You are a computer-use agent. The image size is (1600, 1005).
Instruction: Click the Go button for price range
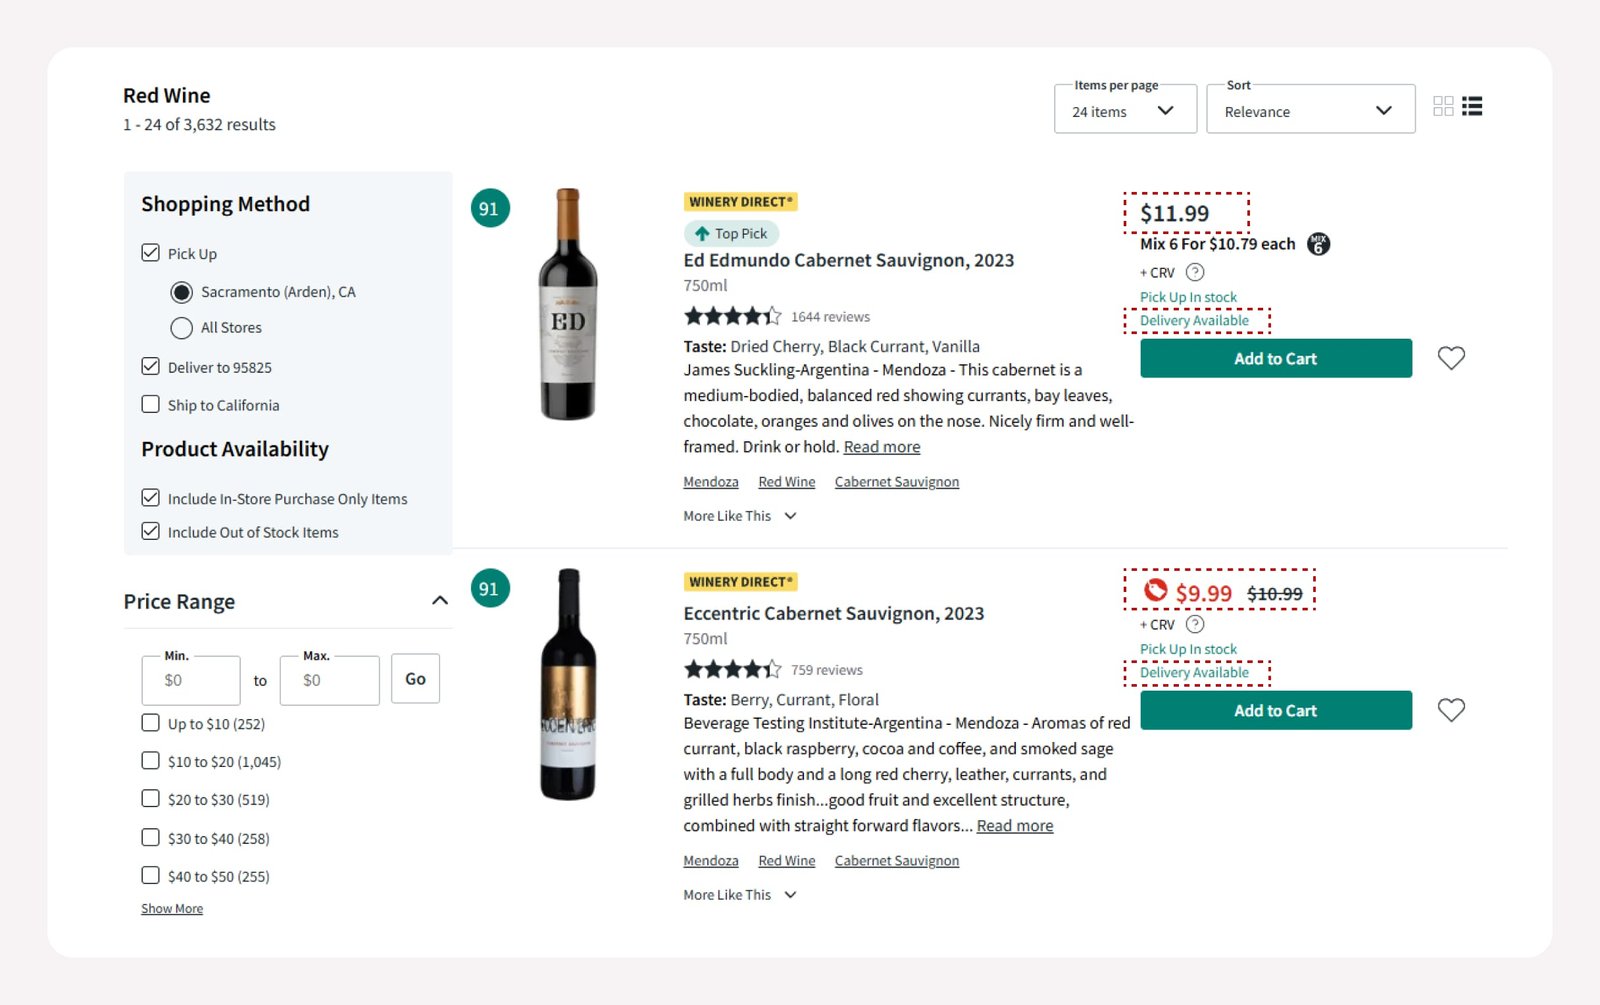[415, 678]
